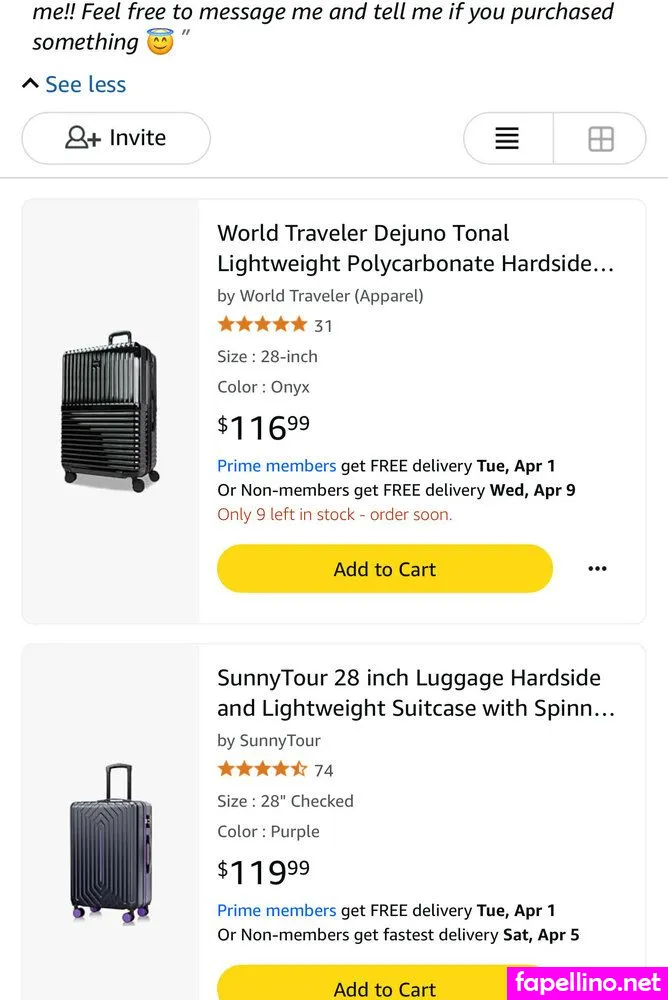Open World Traveler Dejuno luggage title
The width and height of the screenshot is (668, 1000).
point(415,248)
